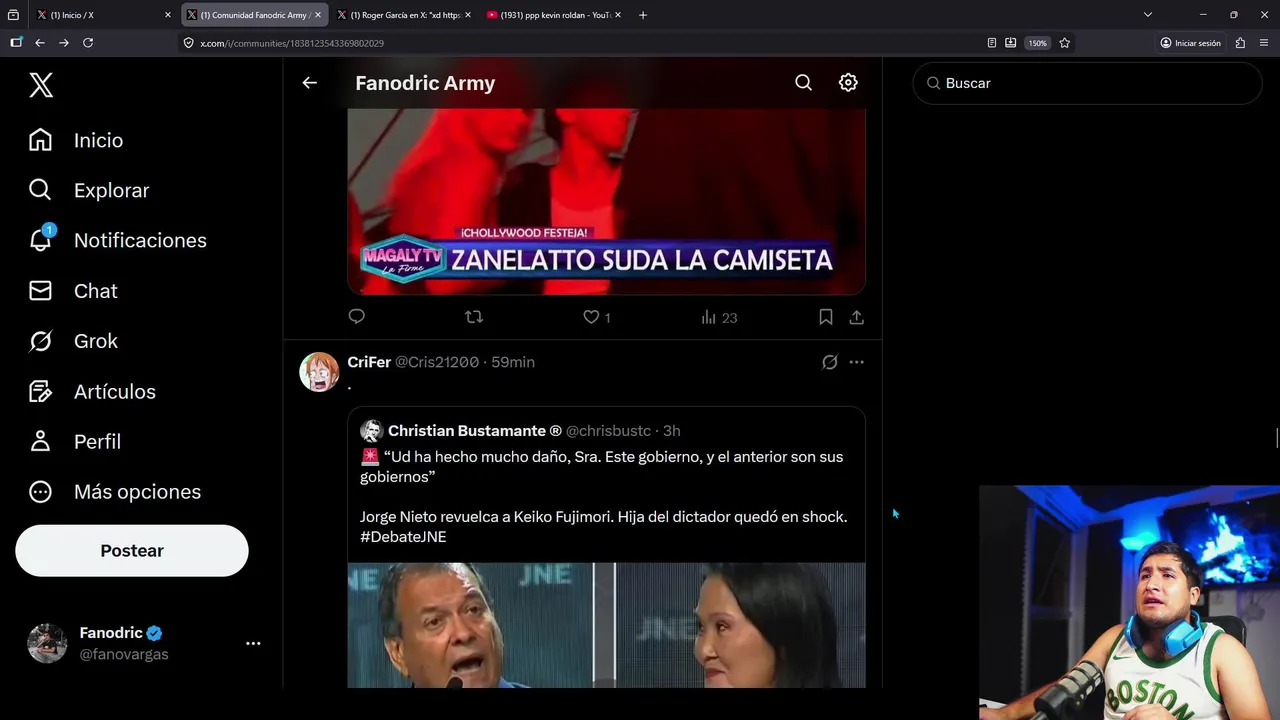The width and height of the screenshot is (1280, 720).
Task: Reset the 150% zoom level badge
Action: (1038, 43)
